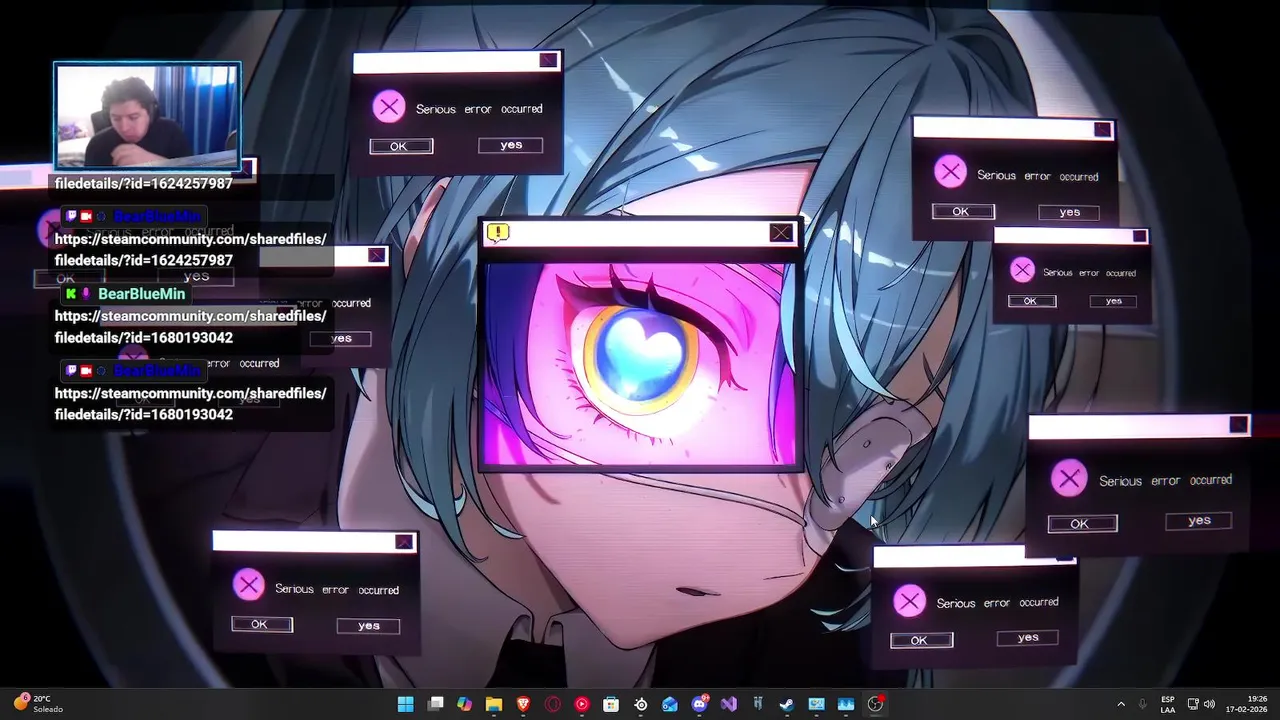Open Microsoft Store from the taskbar
This screenshot has width=1280, height=720.
611,704
